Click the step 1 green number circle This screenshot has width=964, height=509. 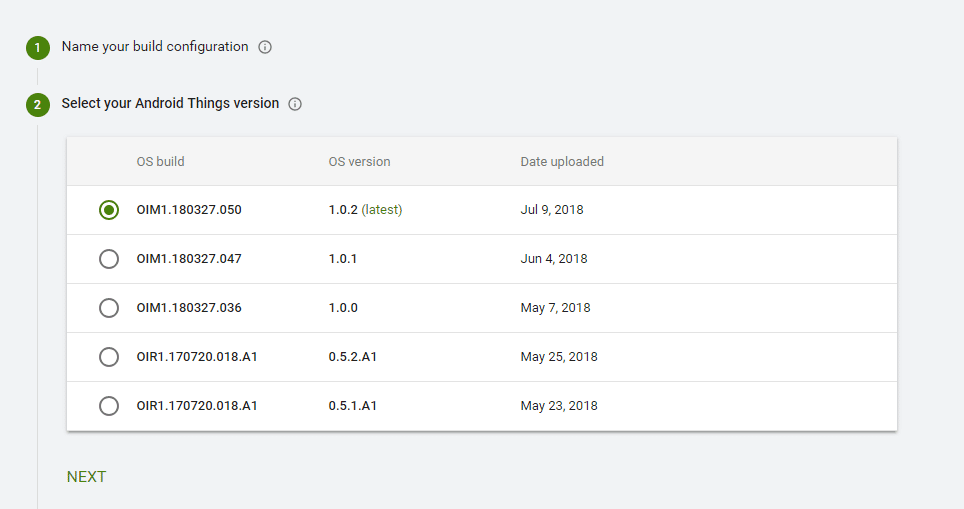38,47
